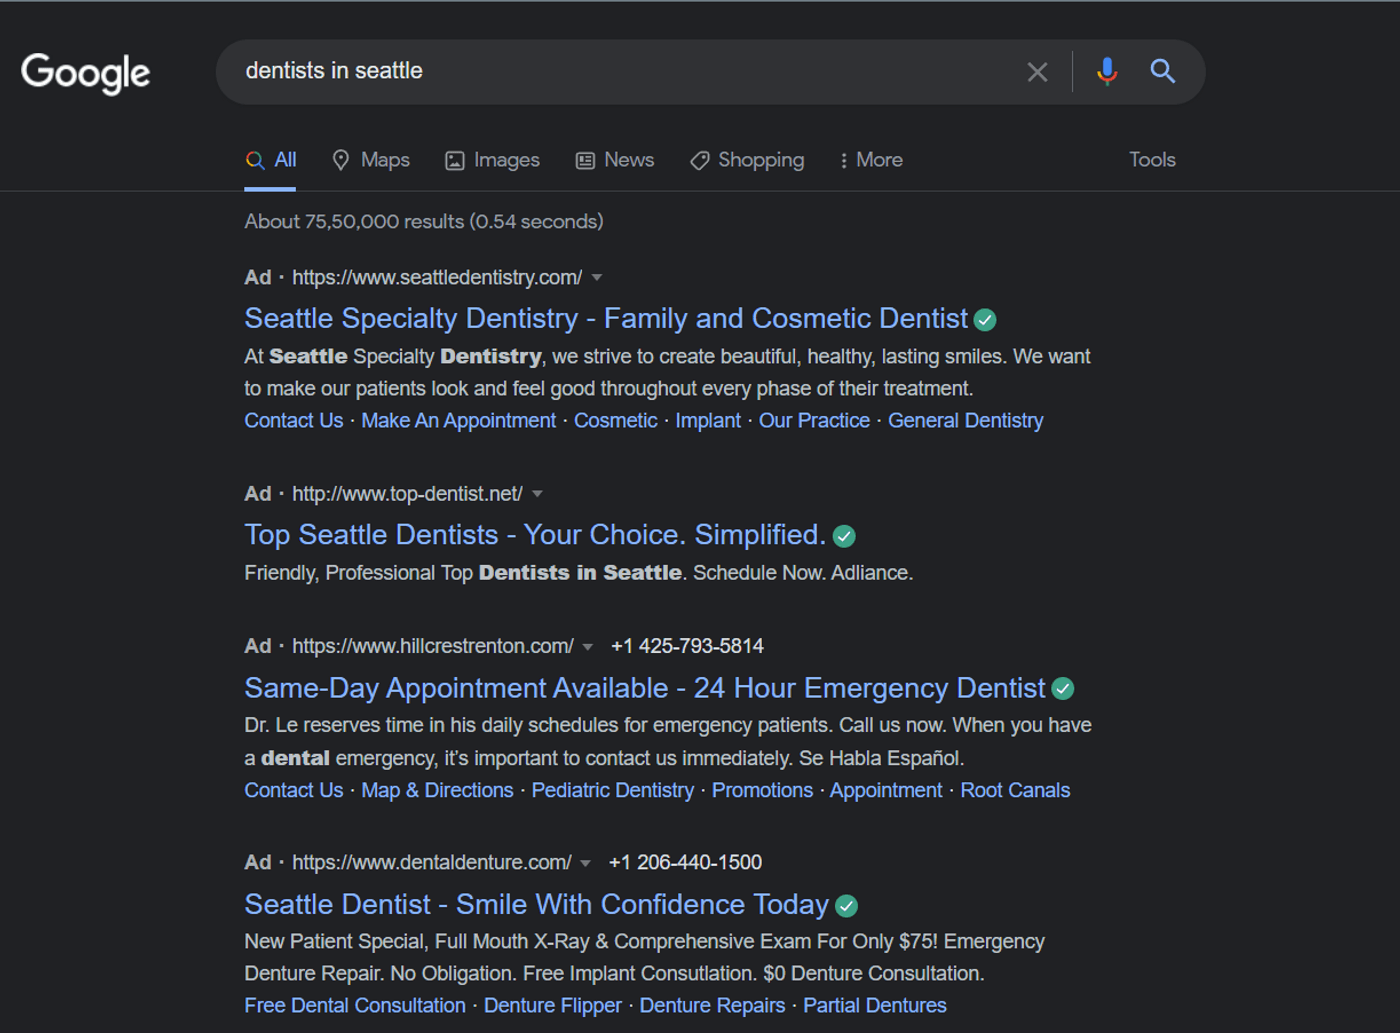Open dropdown arrow beside top-dentist.net URL
This screenshot has width=1400, height=1033.
coord(538,494)
